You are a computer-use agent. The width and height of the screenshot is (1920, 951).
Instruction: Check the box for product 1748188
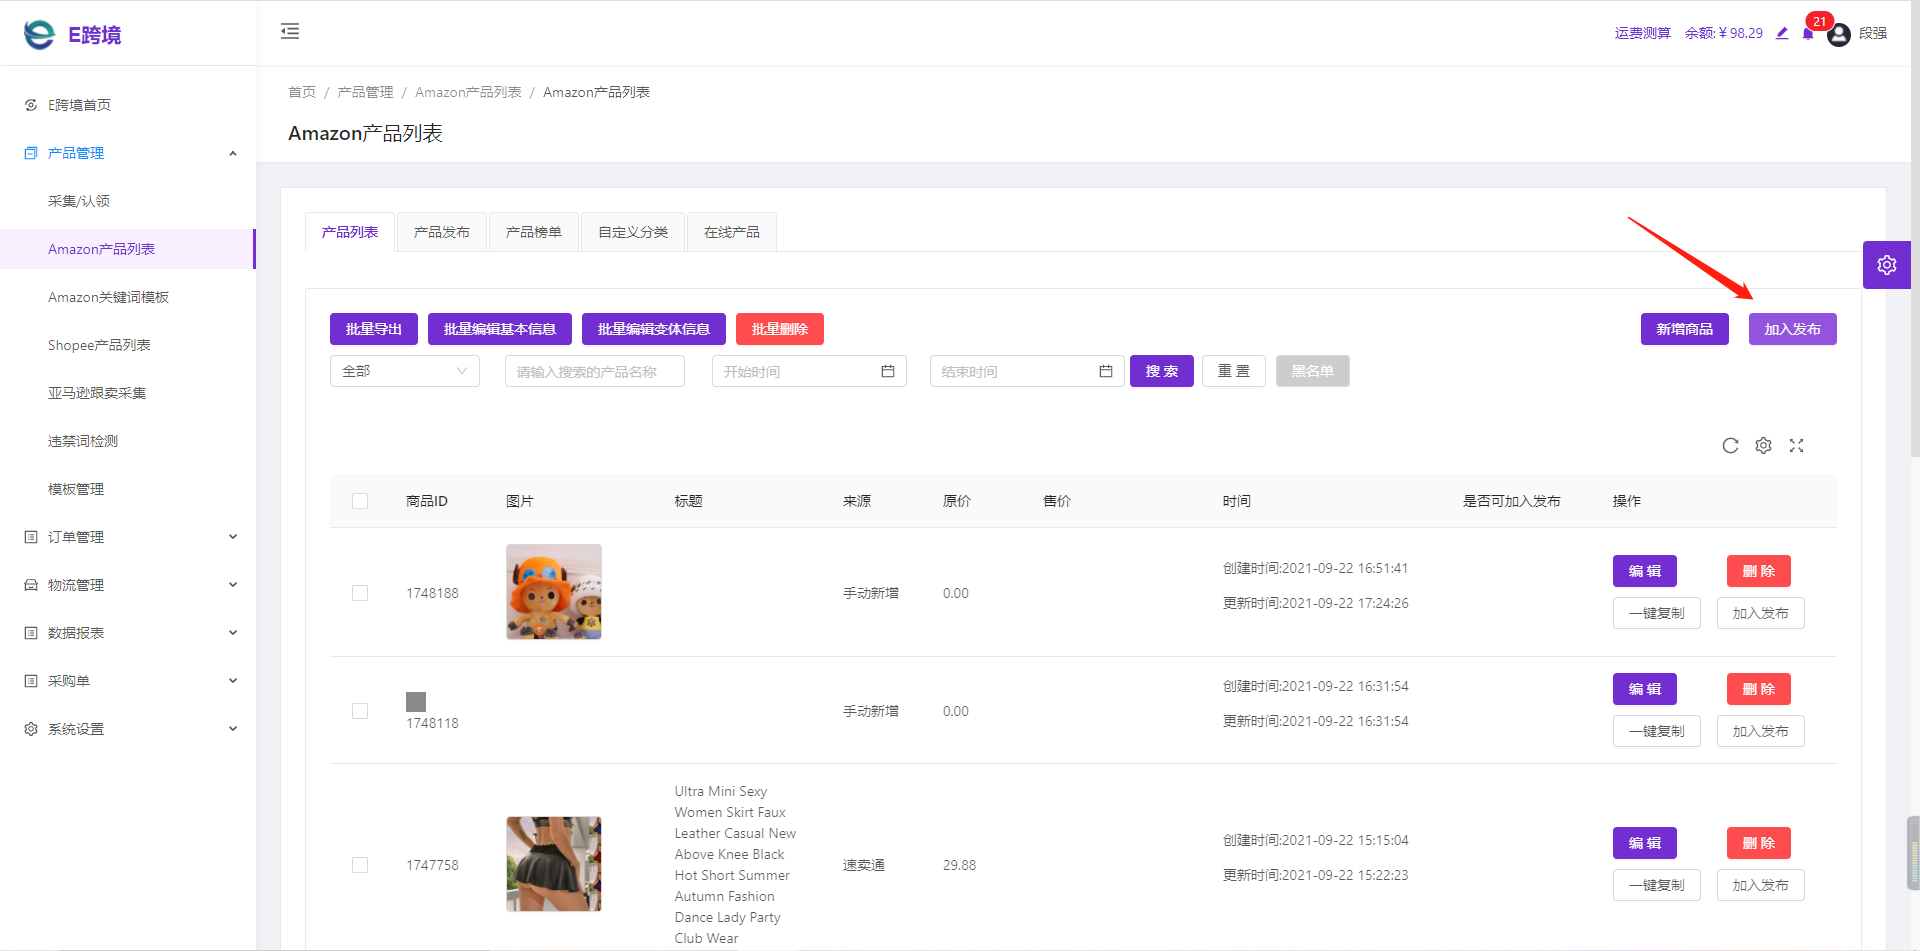pyautogui.click(x=360, y=593)
